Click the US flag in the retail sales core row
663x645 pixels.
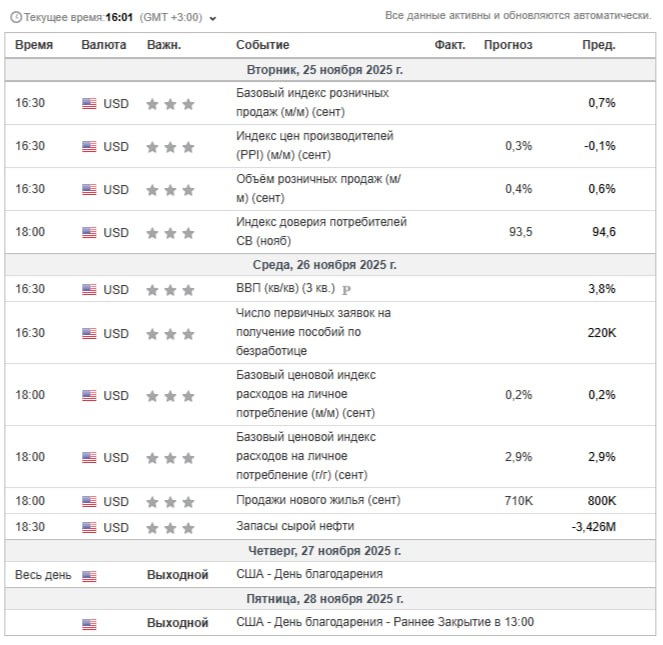(x=89, y=103)
